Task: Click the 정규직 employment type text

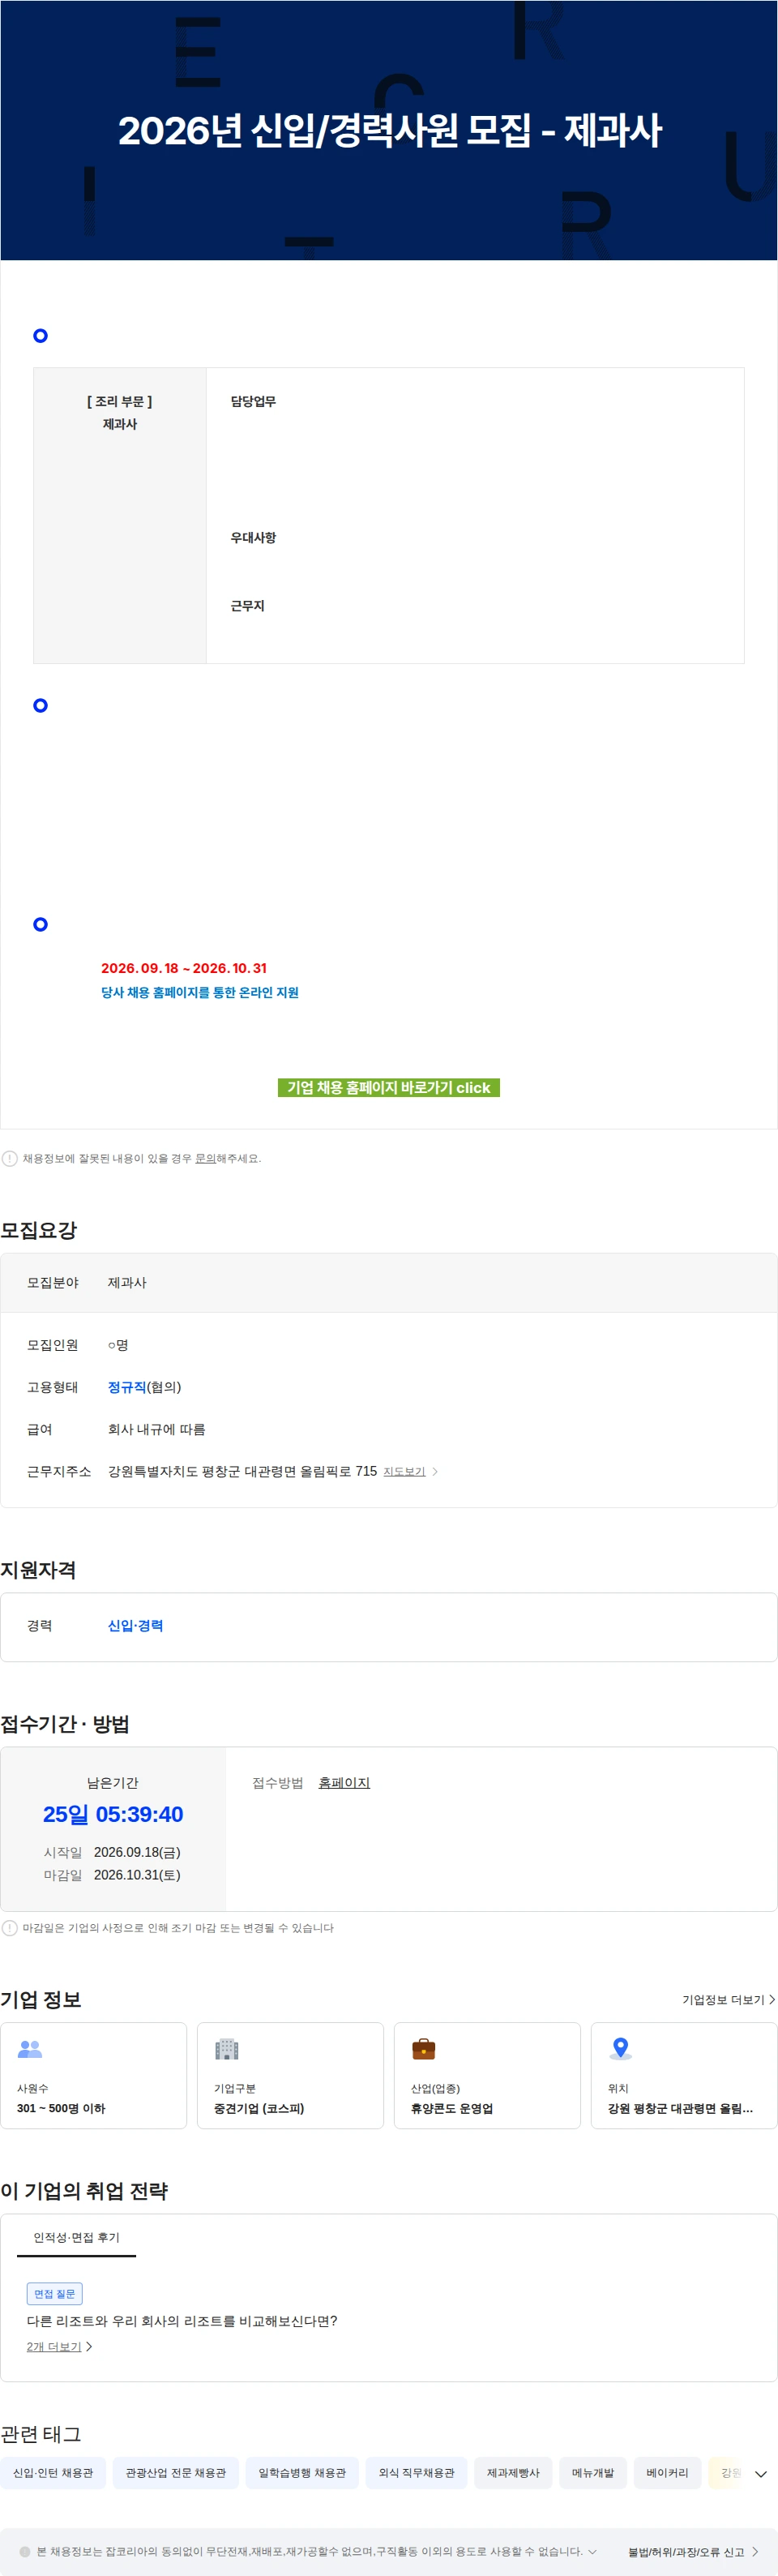Action: pos(127,1387)
